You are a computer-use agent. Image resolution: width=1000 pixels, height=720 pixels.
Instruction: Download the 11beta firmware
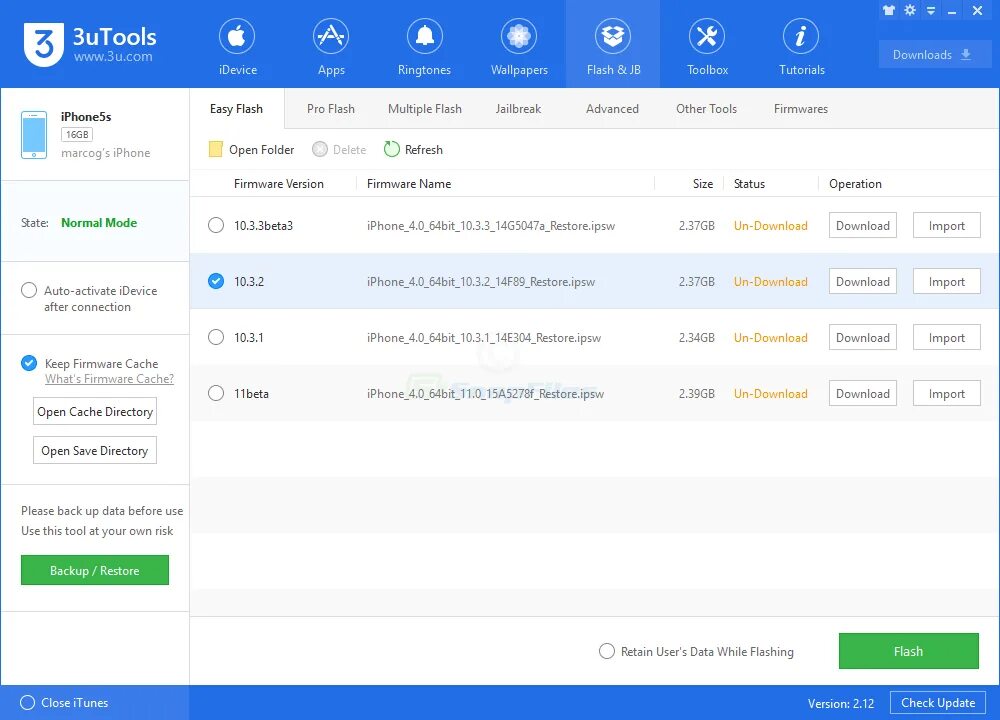click(862, 393)
